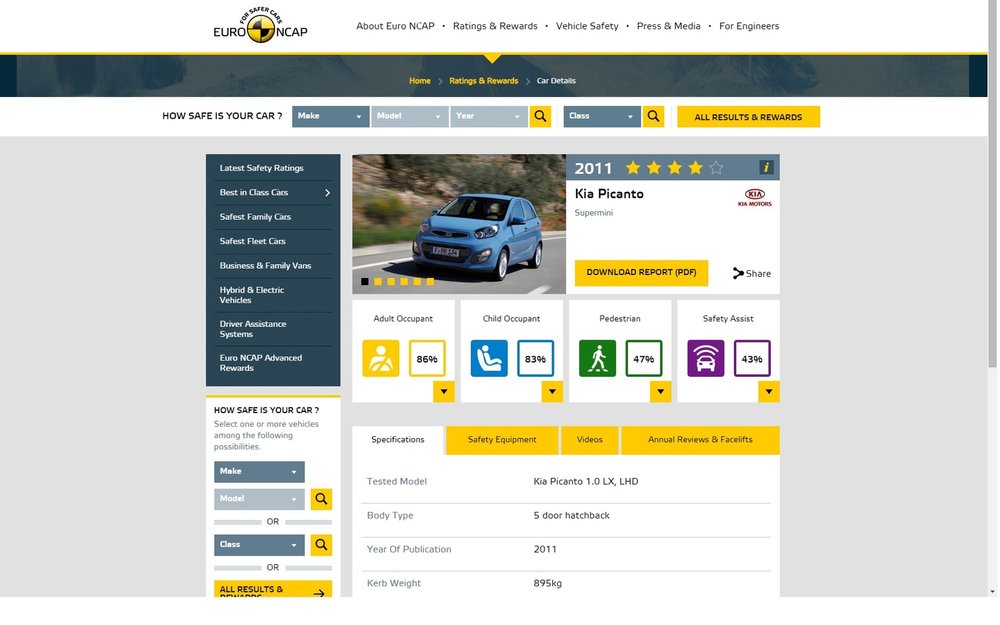
Task: Click the 5 door hatchback value
Action: (x=571, y=515)
